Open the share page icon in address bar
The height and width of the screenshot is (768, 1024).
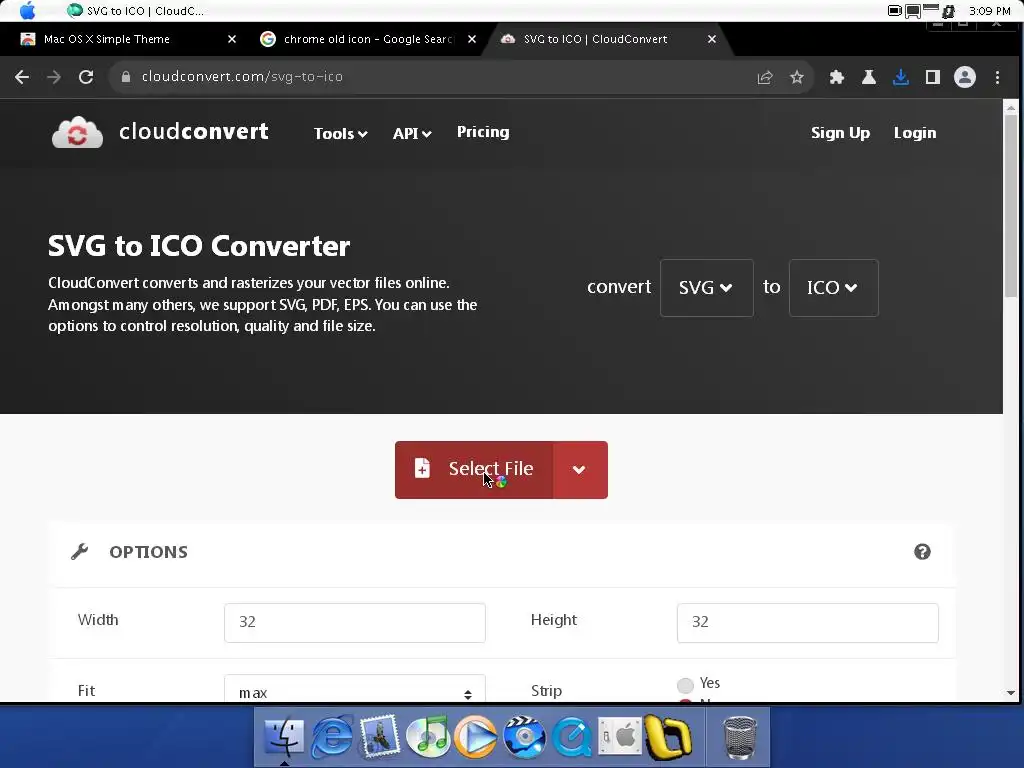tap(765, 77)
